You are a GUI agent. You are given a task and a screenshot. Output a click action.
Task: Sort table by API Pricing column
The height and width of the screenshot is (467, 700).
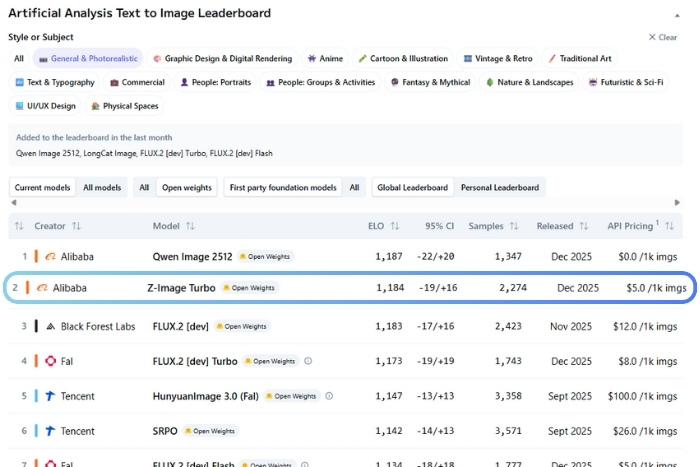(669, 226)
